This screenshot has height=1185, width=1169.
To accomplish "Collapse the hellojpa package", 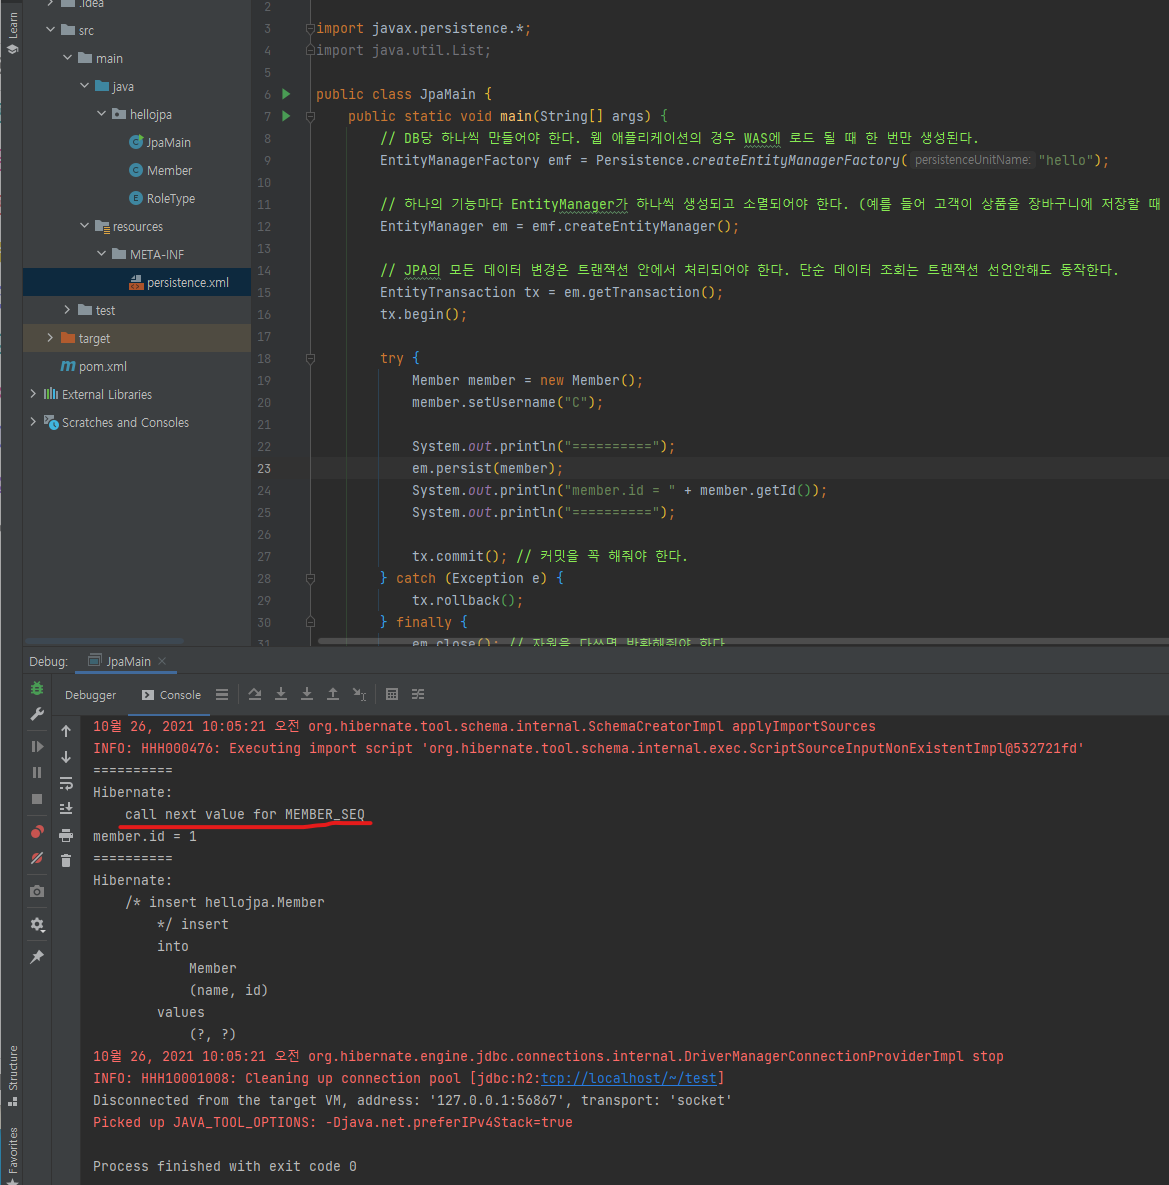I will click(x=102, y=113).
